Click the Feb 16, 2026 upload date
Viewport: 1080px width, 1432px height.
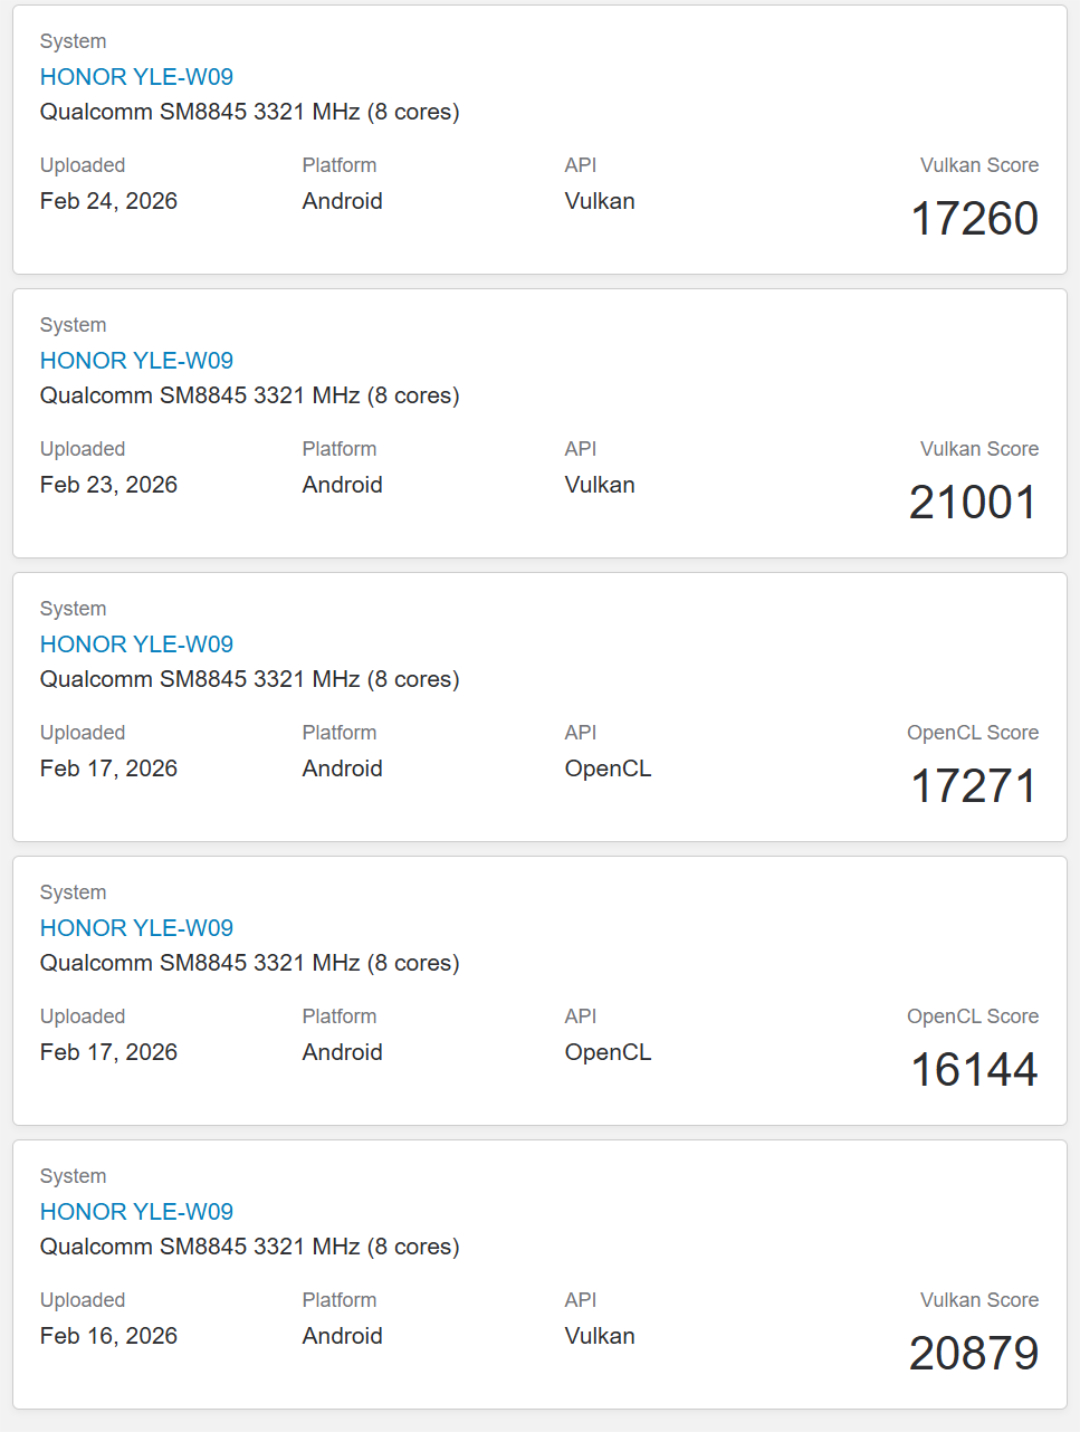[108, 1336]
